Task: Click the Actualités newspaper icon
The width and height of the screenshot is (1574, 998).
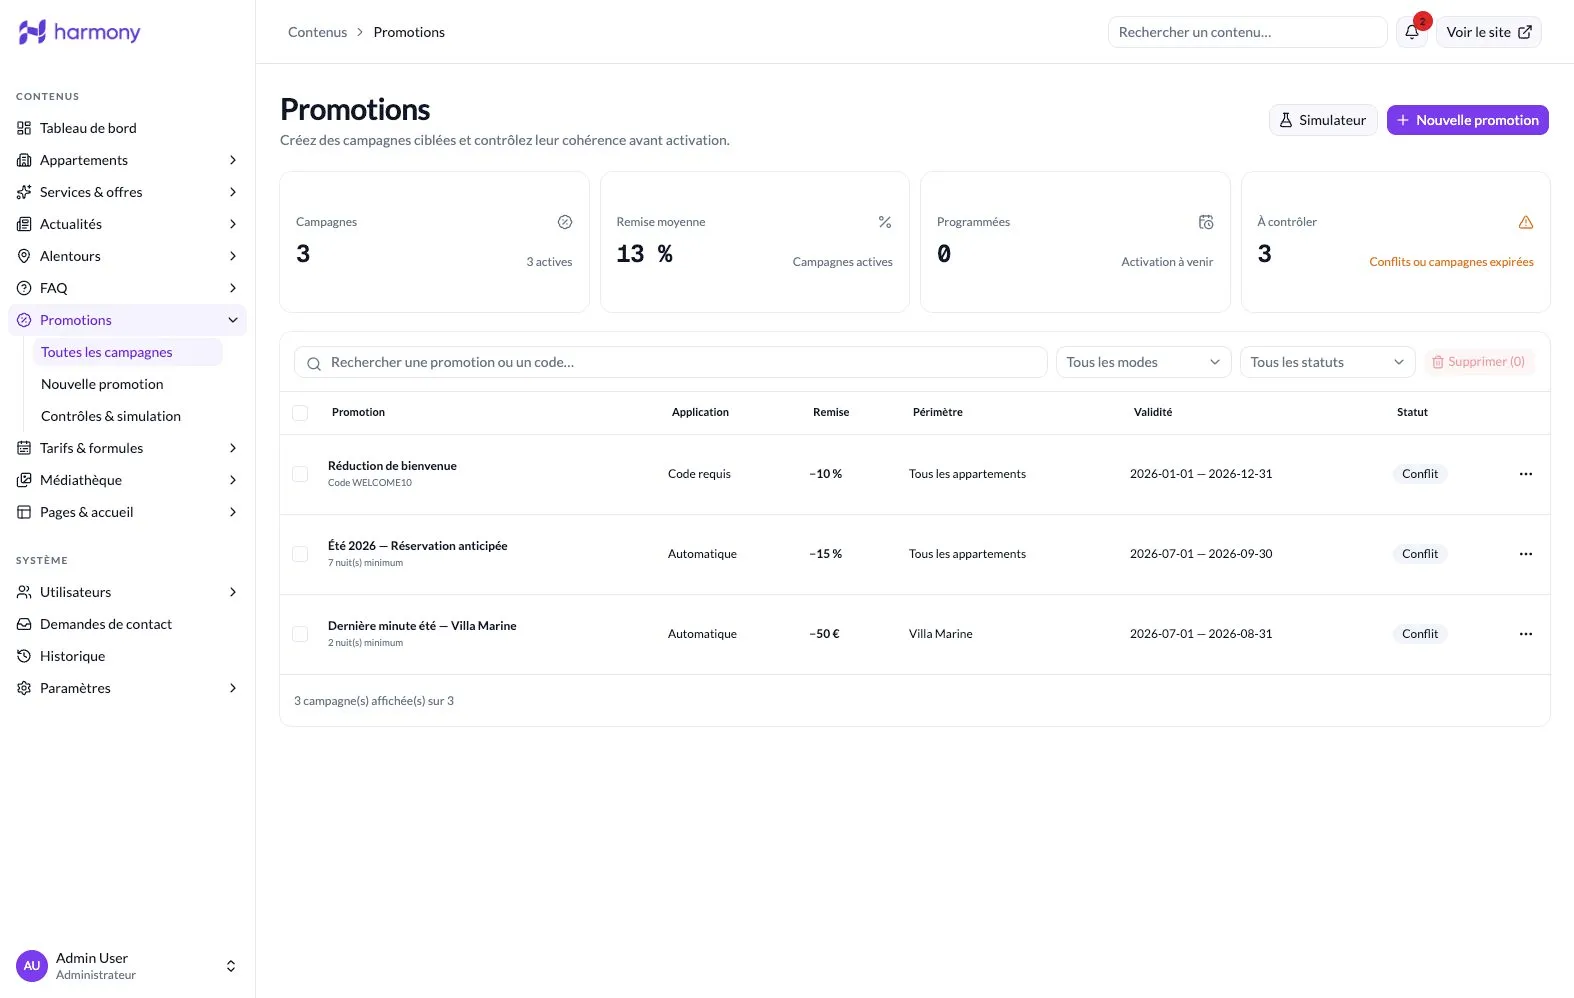Action: point(24,224)
